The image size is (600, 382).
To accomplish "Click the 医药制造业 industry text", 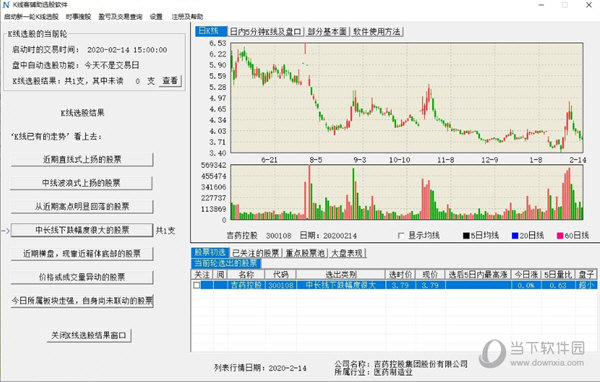I will [x=393, y=372].
